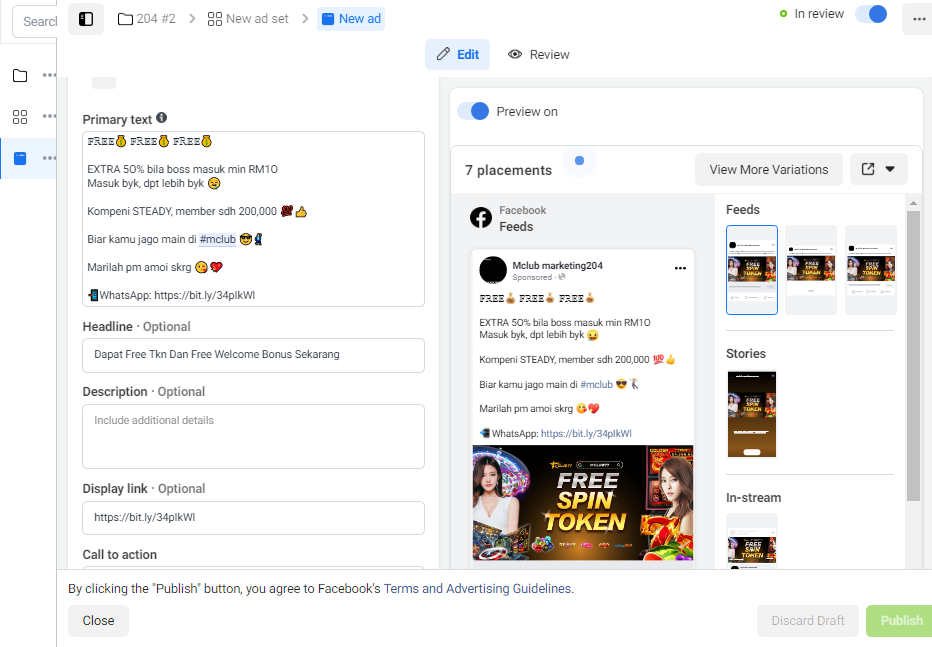Open the Primary text info icon
The width and height of the screenshot is (932, 647).
coord(162,118)
